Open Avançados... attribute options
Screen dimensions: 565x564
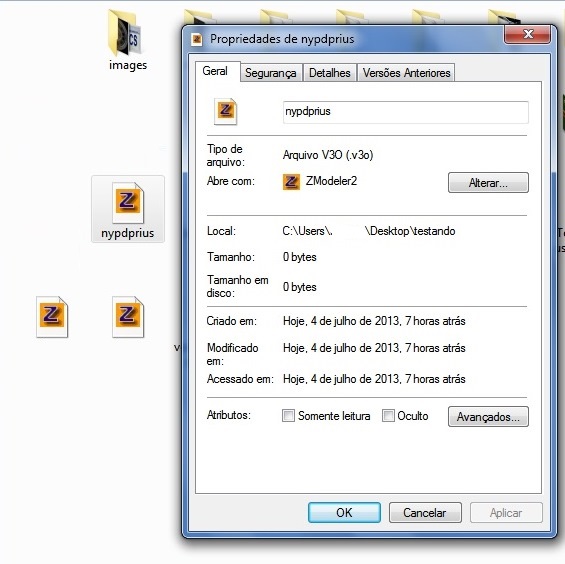[488, 417]
